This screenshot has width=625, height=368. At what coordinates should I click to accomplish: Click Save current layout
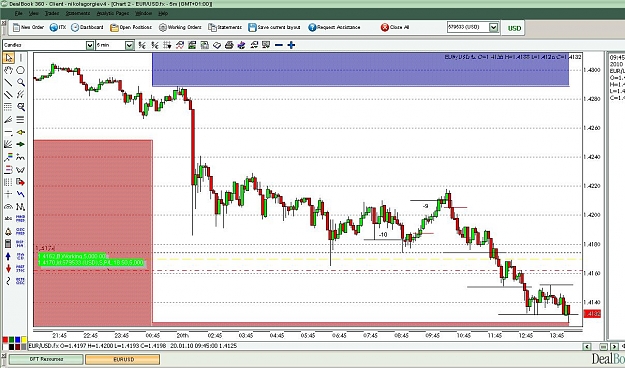(274, 27)
